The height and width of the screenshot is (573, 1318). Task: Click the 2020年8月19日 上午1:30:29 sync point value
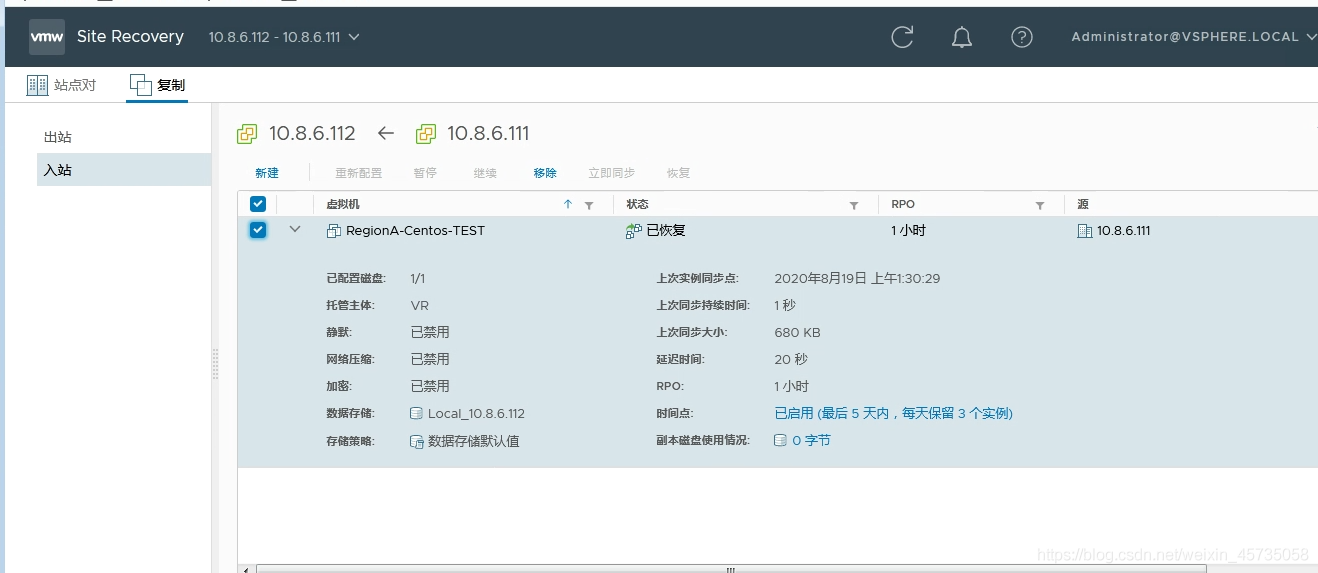pyautogui.click(x=857, y=278)
